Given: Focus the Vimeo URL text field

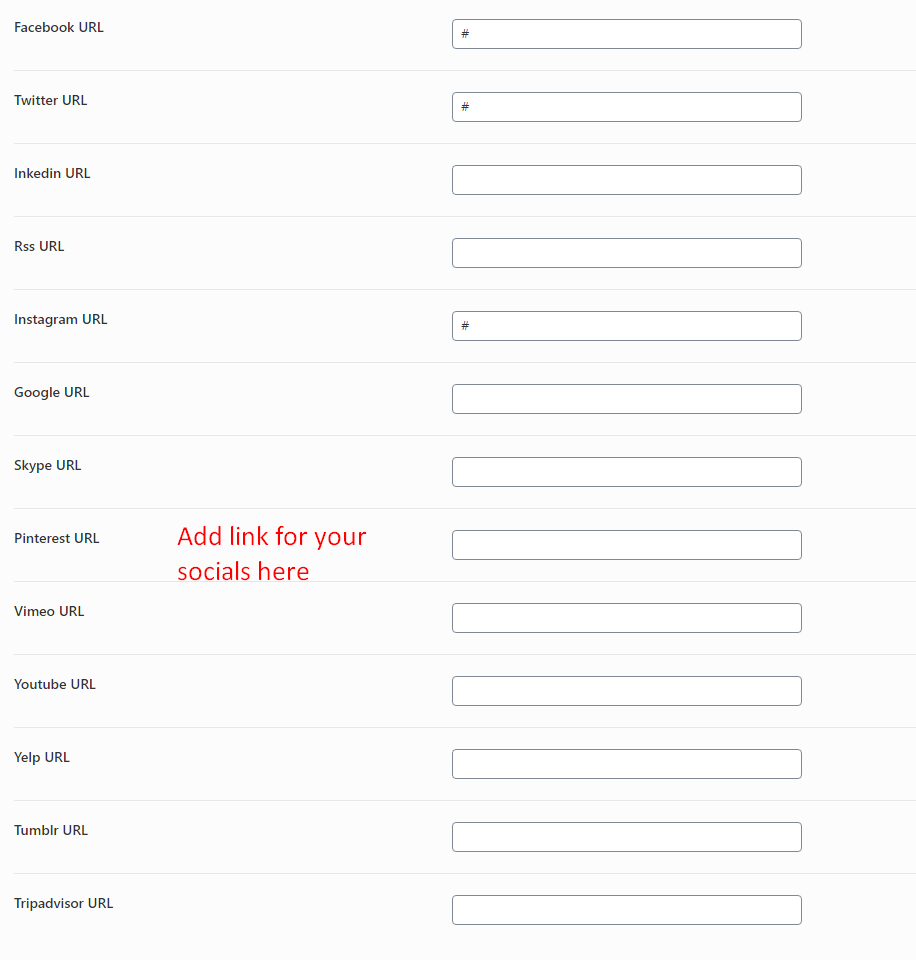Looking at the screenshot, I should (626, 618).
